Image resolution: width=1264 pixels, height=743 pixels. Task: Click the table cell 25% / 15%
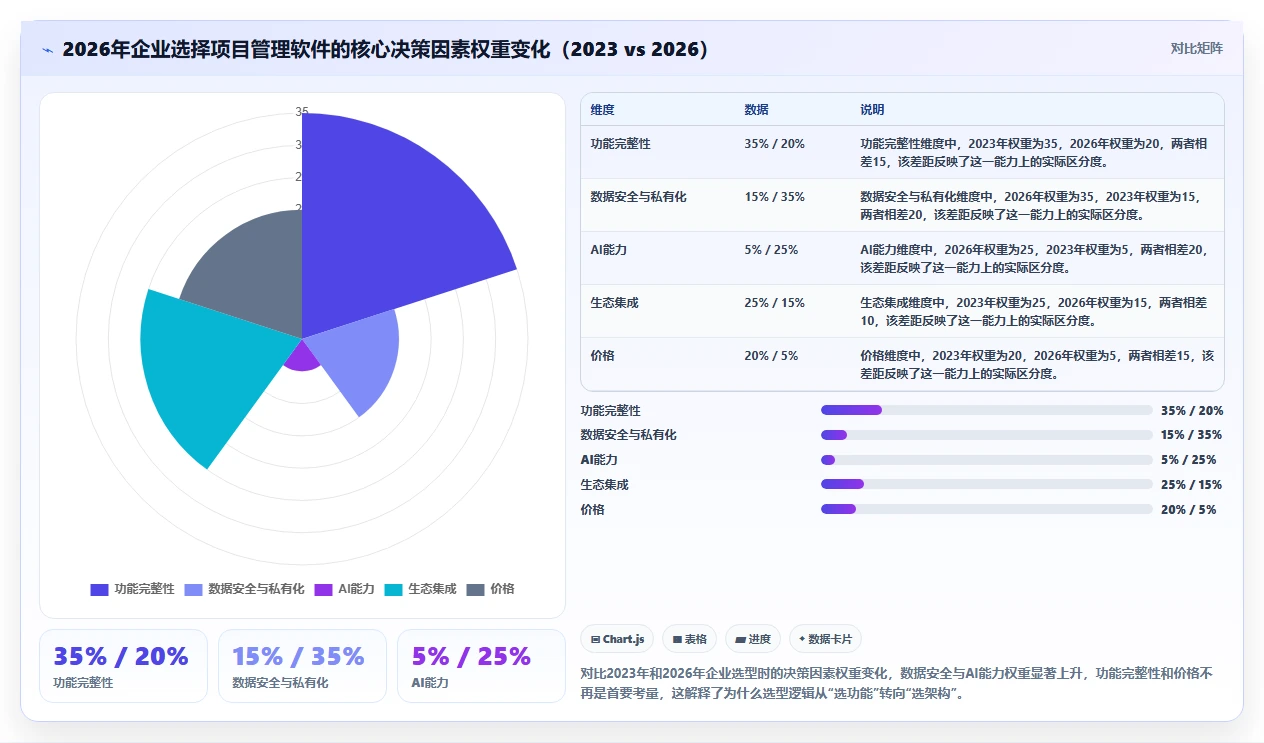click(774, 303)
